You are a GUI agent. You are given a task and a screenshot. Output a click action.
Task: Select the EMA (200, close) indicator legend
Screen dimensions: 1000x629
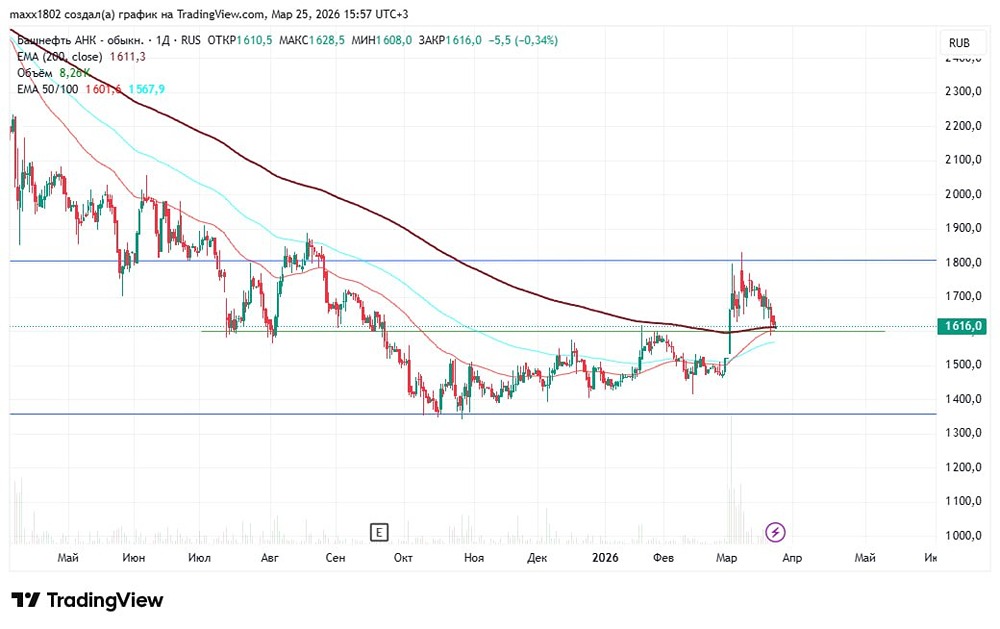pos(60,57)
